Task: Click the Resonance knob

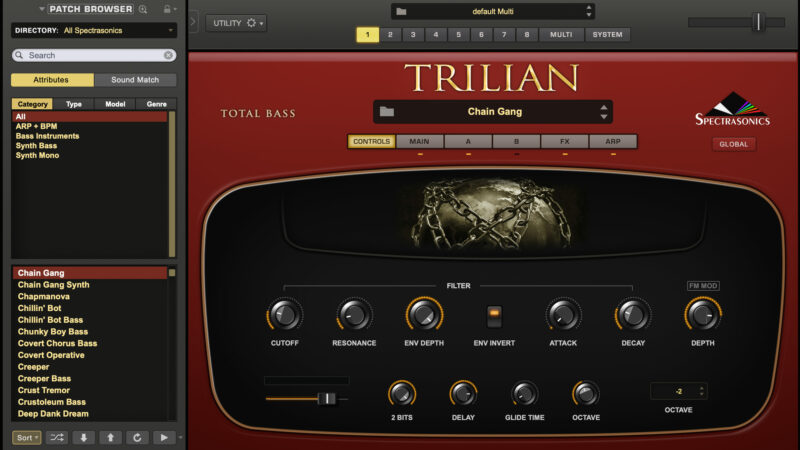Action: point(354,315)
